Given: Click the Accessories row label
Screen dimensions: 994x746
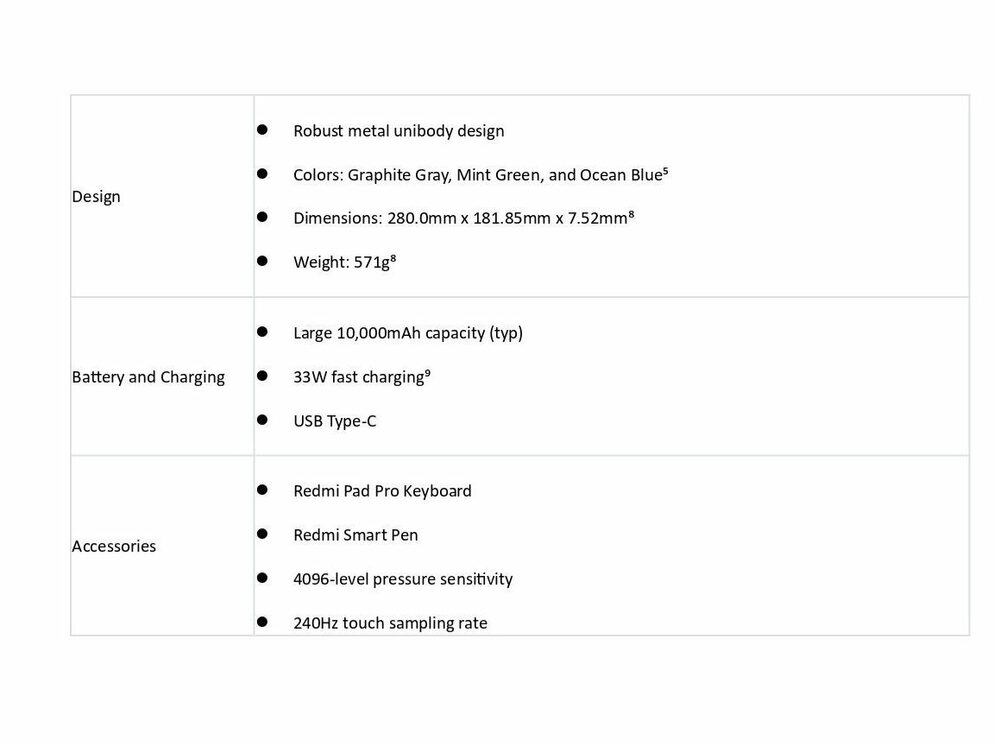Looking at the screenshot, I should [113, 546].
